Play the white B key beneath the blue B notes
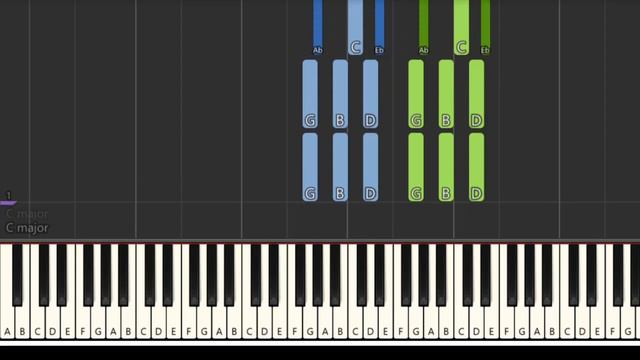The image size is (640, 360). tap(340, 322)
